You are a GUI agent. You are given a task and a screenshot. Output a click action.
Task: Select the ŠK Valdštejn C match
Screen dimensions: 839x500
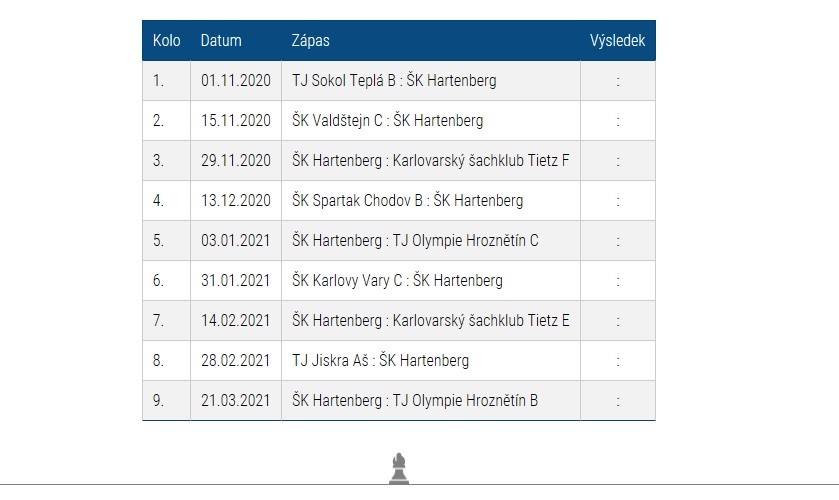point(387,121)
